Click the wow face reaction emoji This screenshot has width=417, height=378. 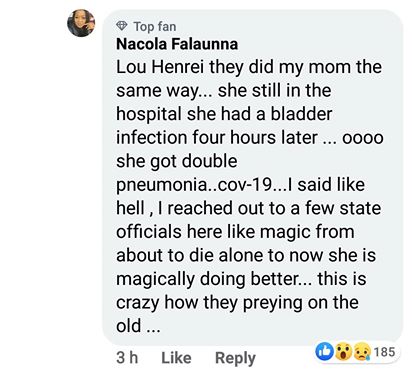(343, 352)
